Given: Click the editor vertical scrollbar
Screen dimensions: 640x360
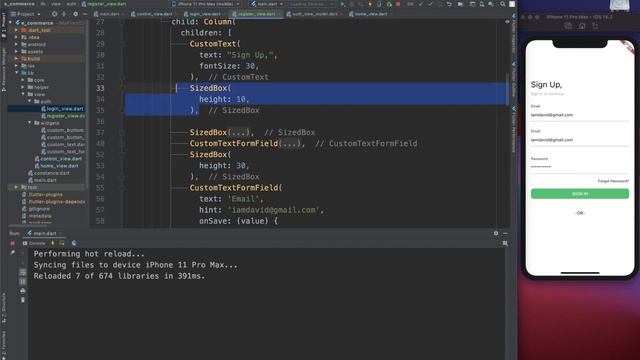Looking at the screenshot, I should tap(508, 88).
